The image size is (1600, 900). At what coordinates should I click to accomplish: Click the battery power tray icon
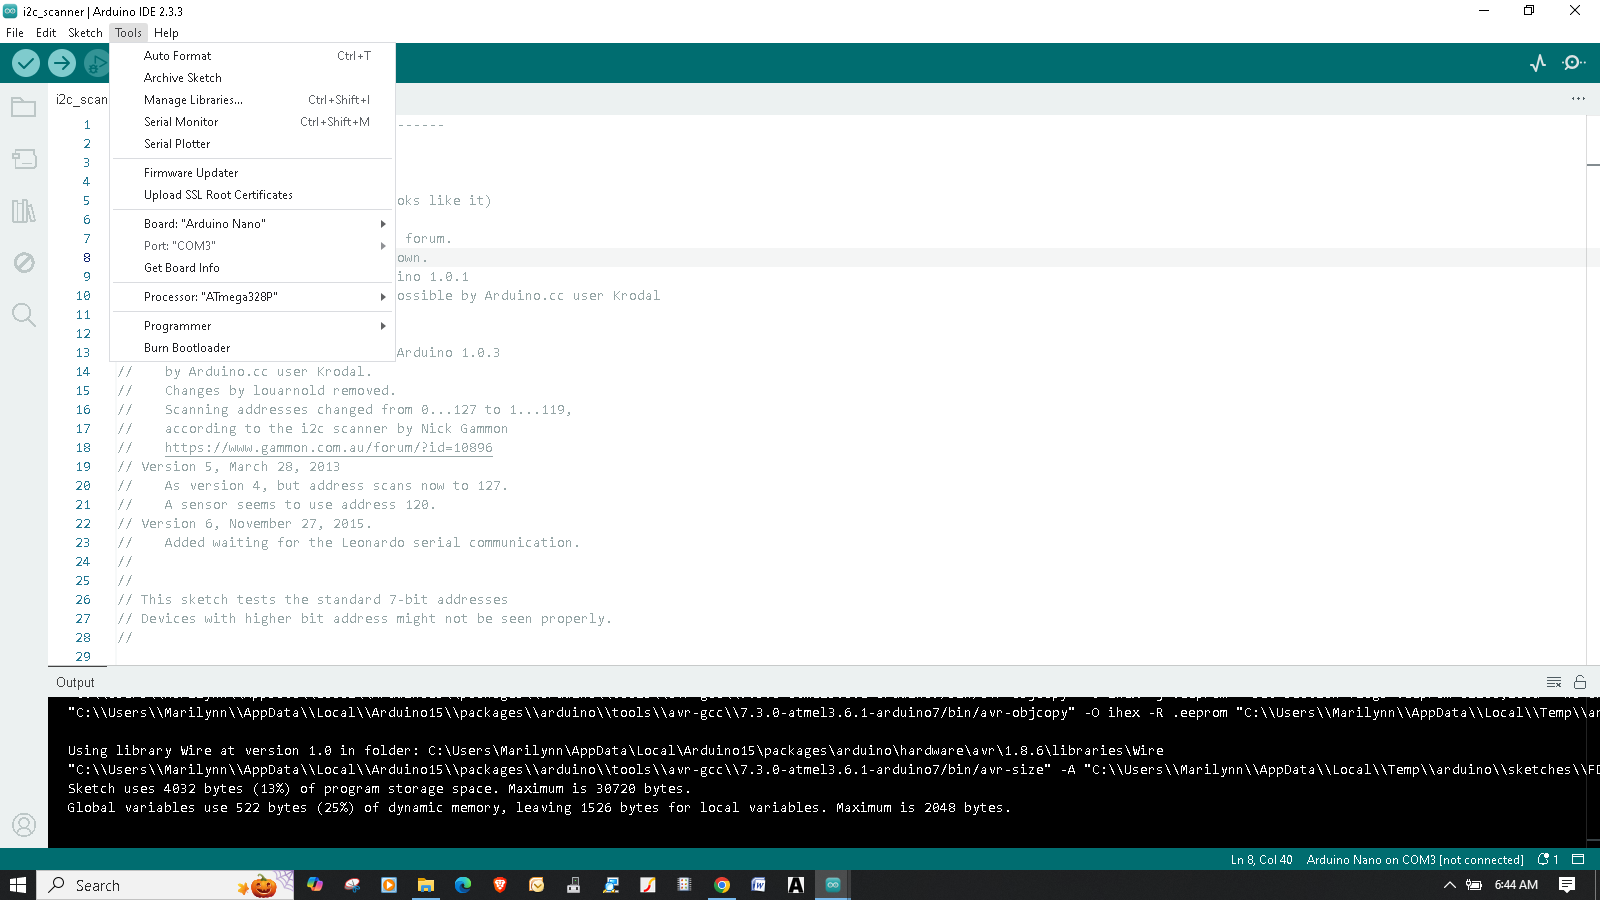pos(1474,885)
